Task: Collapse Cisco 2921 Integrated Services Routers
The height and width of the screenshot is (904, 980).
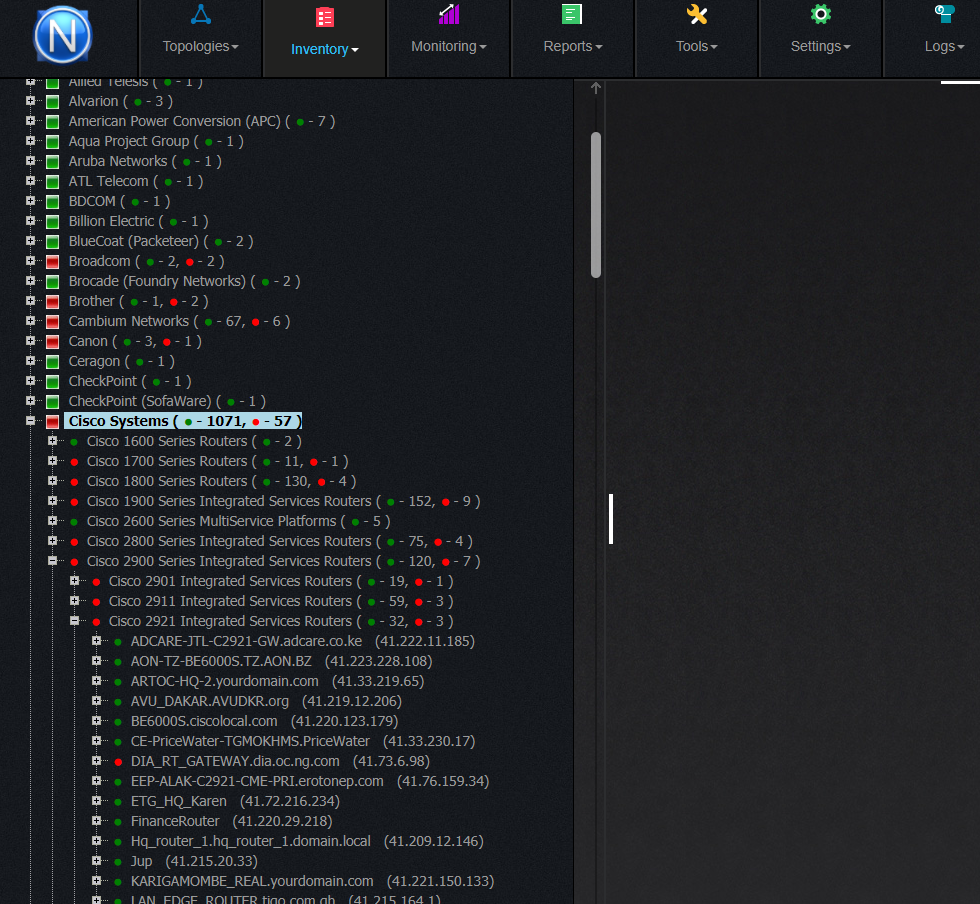Action: coord(74,620)
